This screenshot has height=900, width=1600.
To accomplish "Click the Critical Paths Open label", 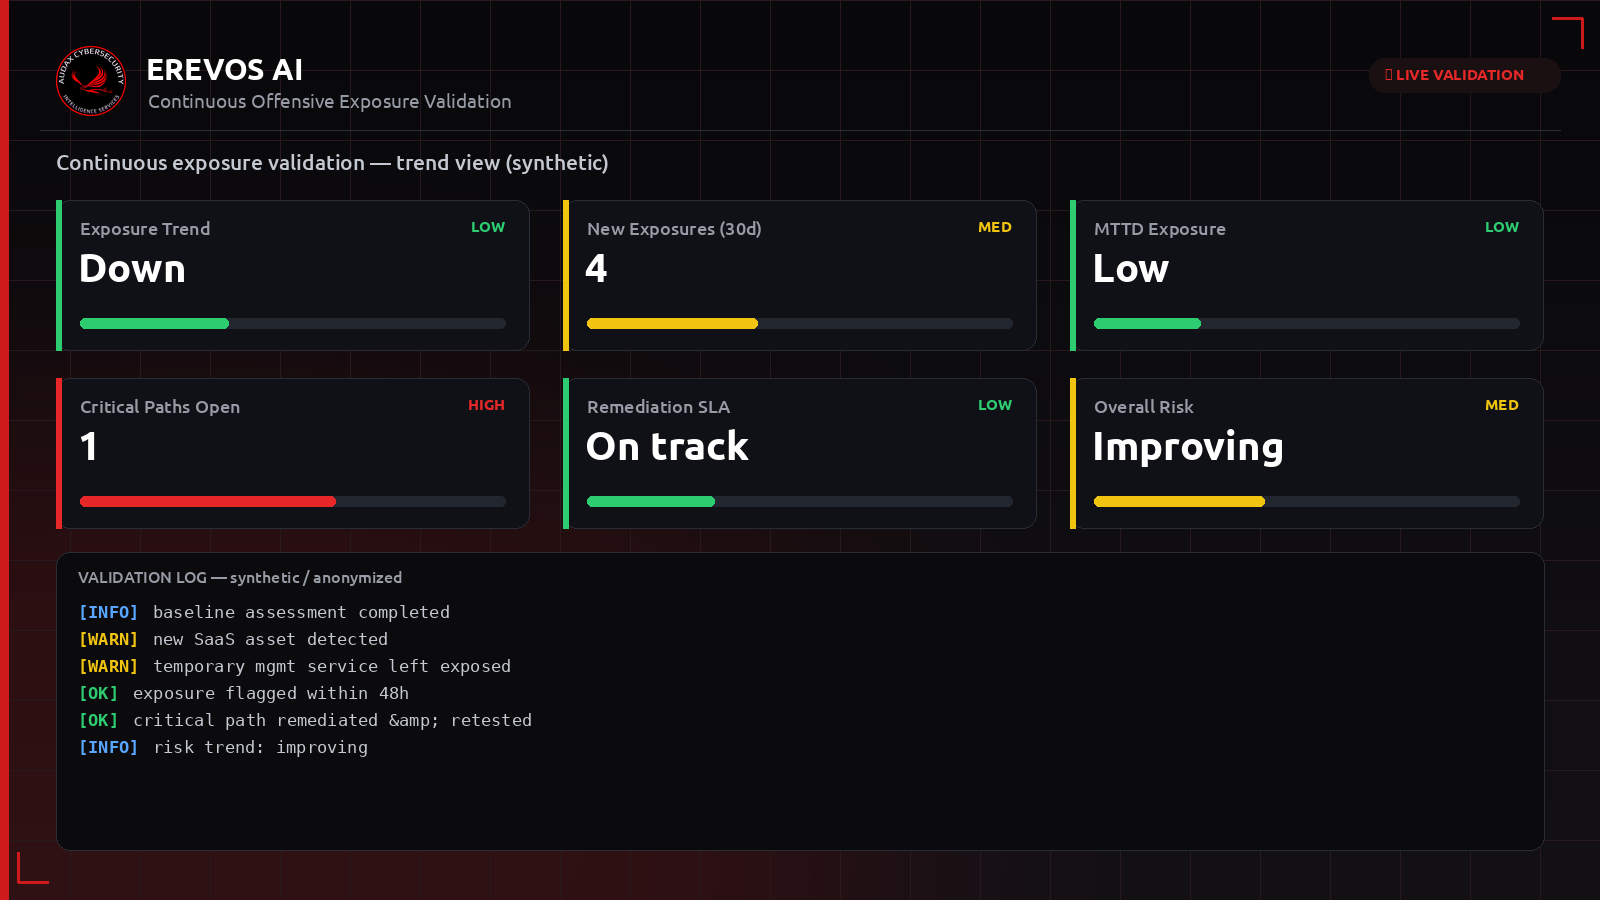I will pyautogui.click(x=160, y=407).
